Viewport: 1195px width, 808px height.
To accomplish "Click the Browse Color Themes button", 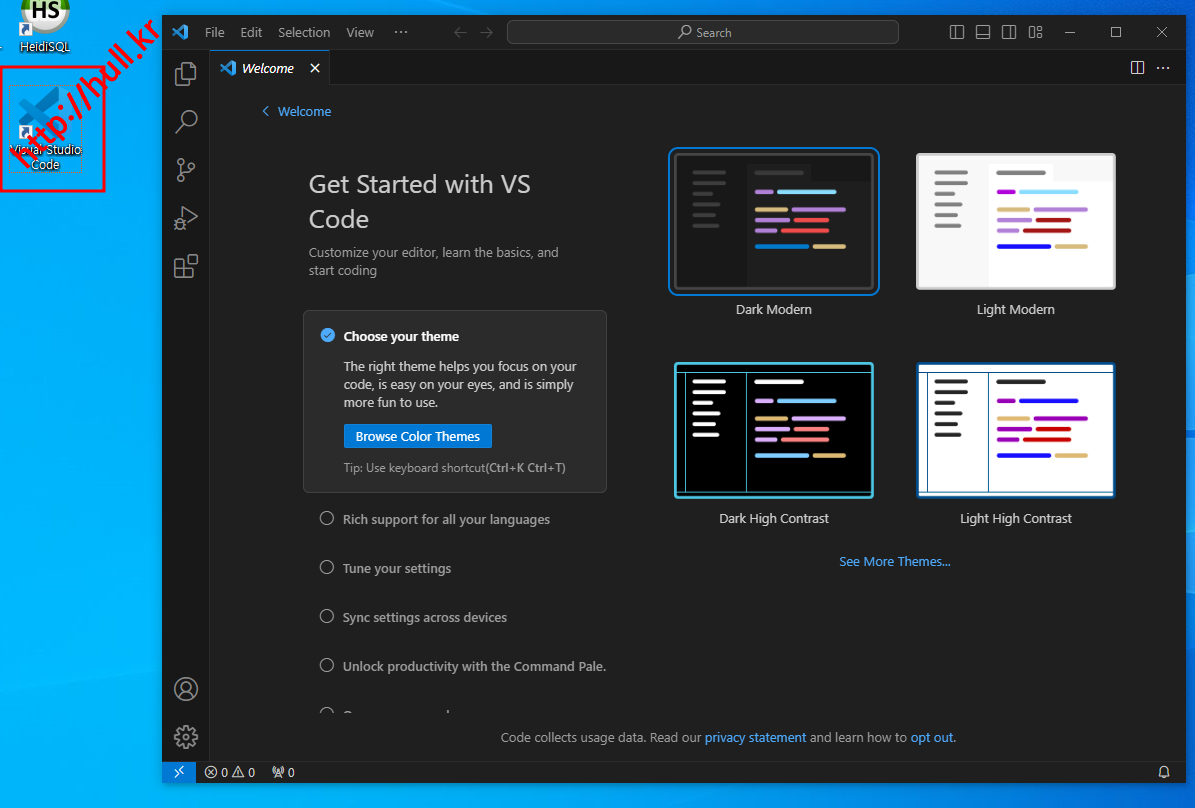I will [417, 437].
